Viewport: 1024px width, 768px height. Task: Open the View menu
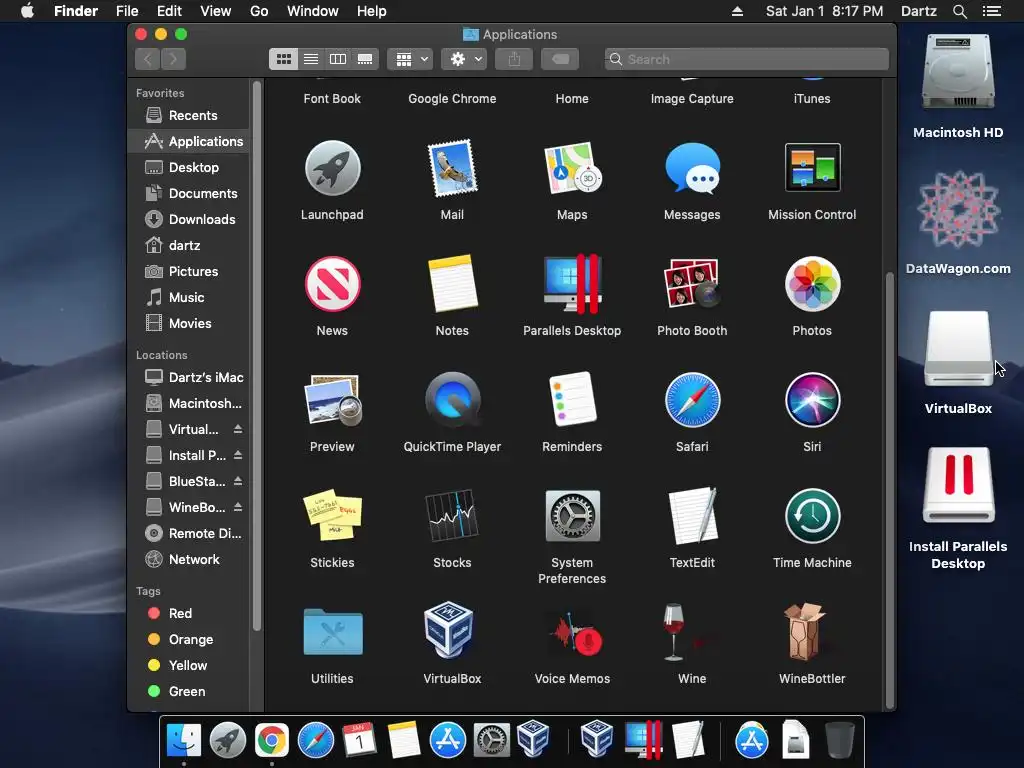pos(216,11)
